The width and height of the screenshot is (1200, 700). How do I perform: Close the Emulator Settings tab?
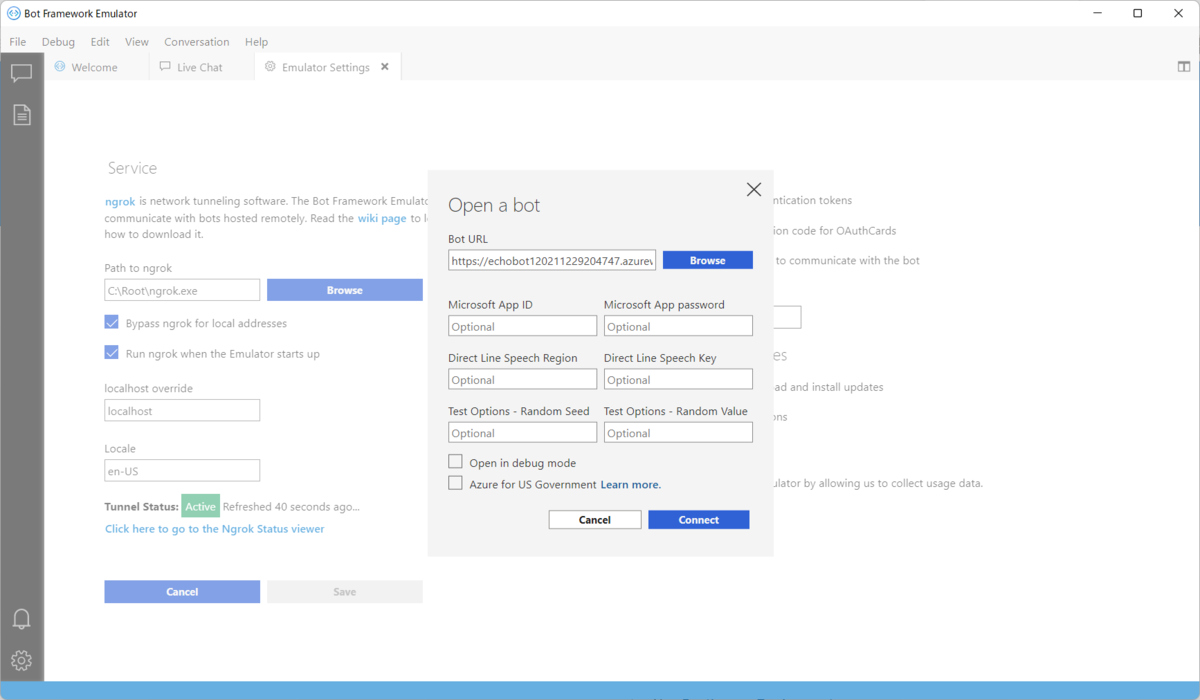[385, 67]
